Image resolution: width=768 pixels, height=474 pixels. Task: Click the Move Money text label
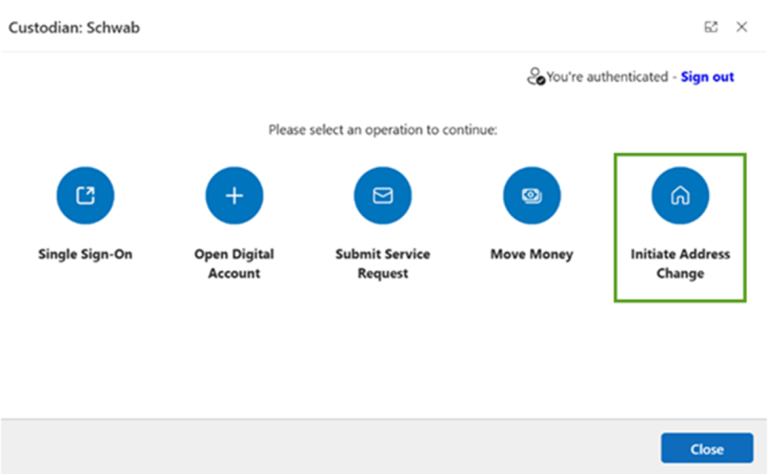coord(531,254)
